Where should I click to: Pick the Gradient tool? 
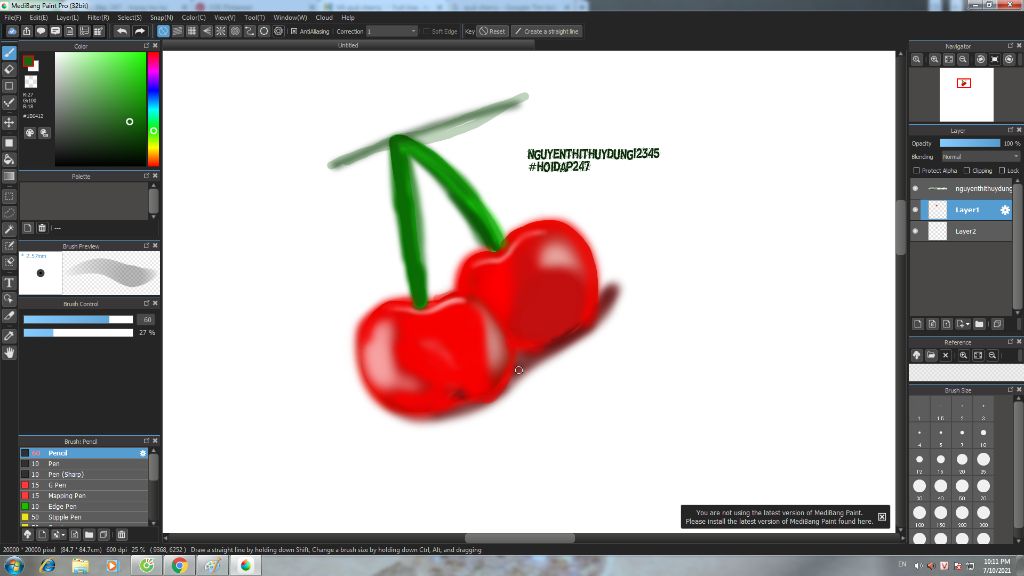coord(9,176)
